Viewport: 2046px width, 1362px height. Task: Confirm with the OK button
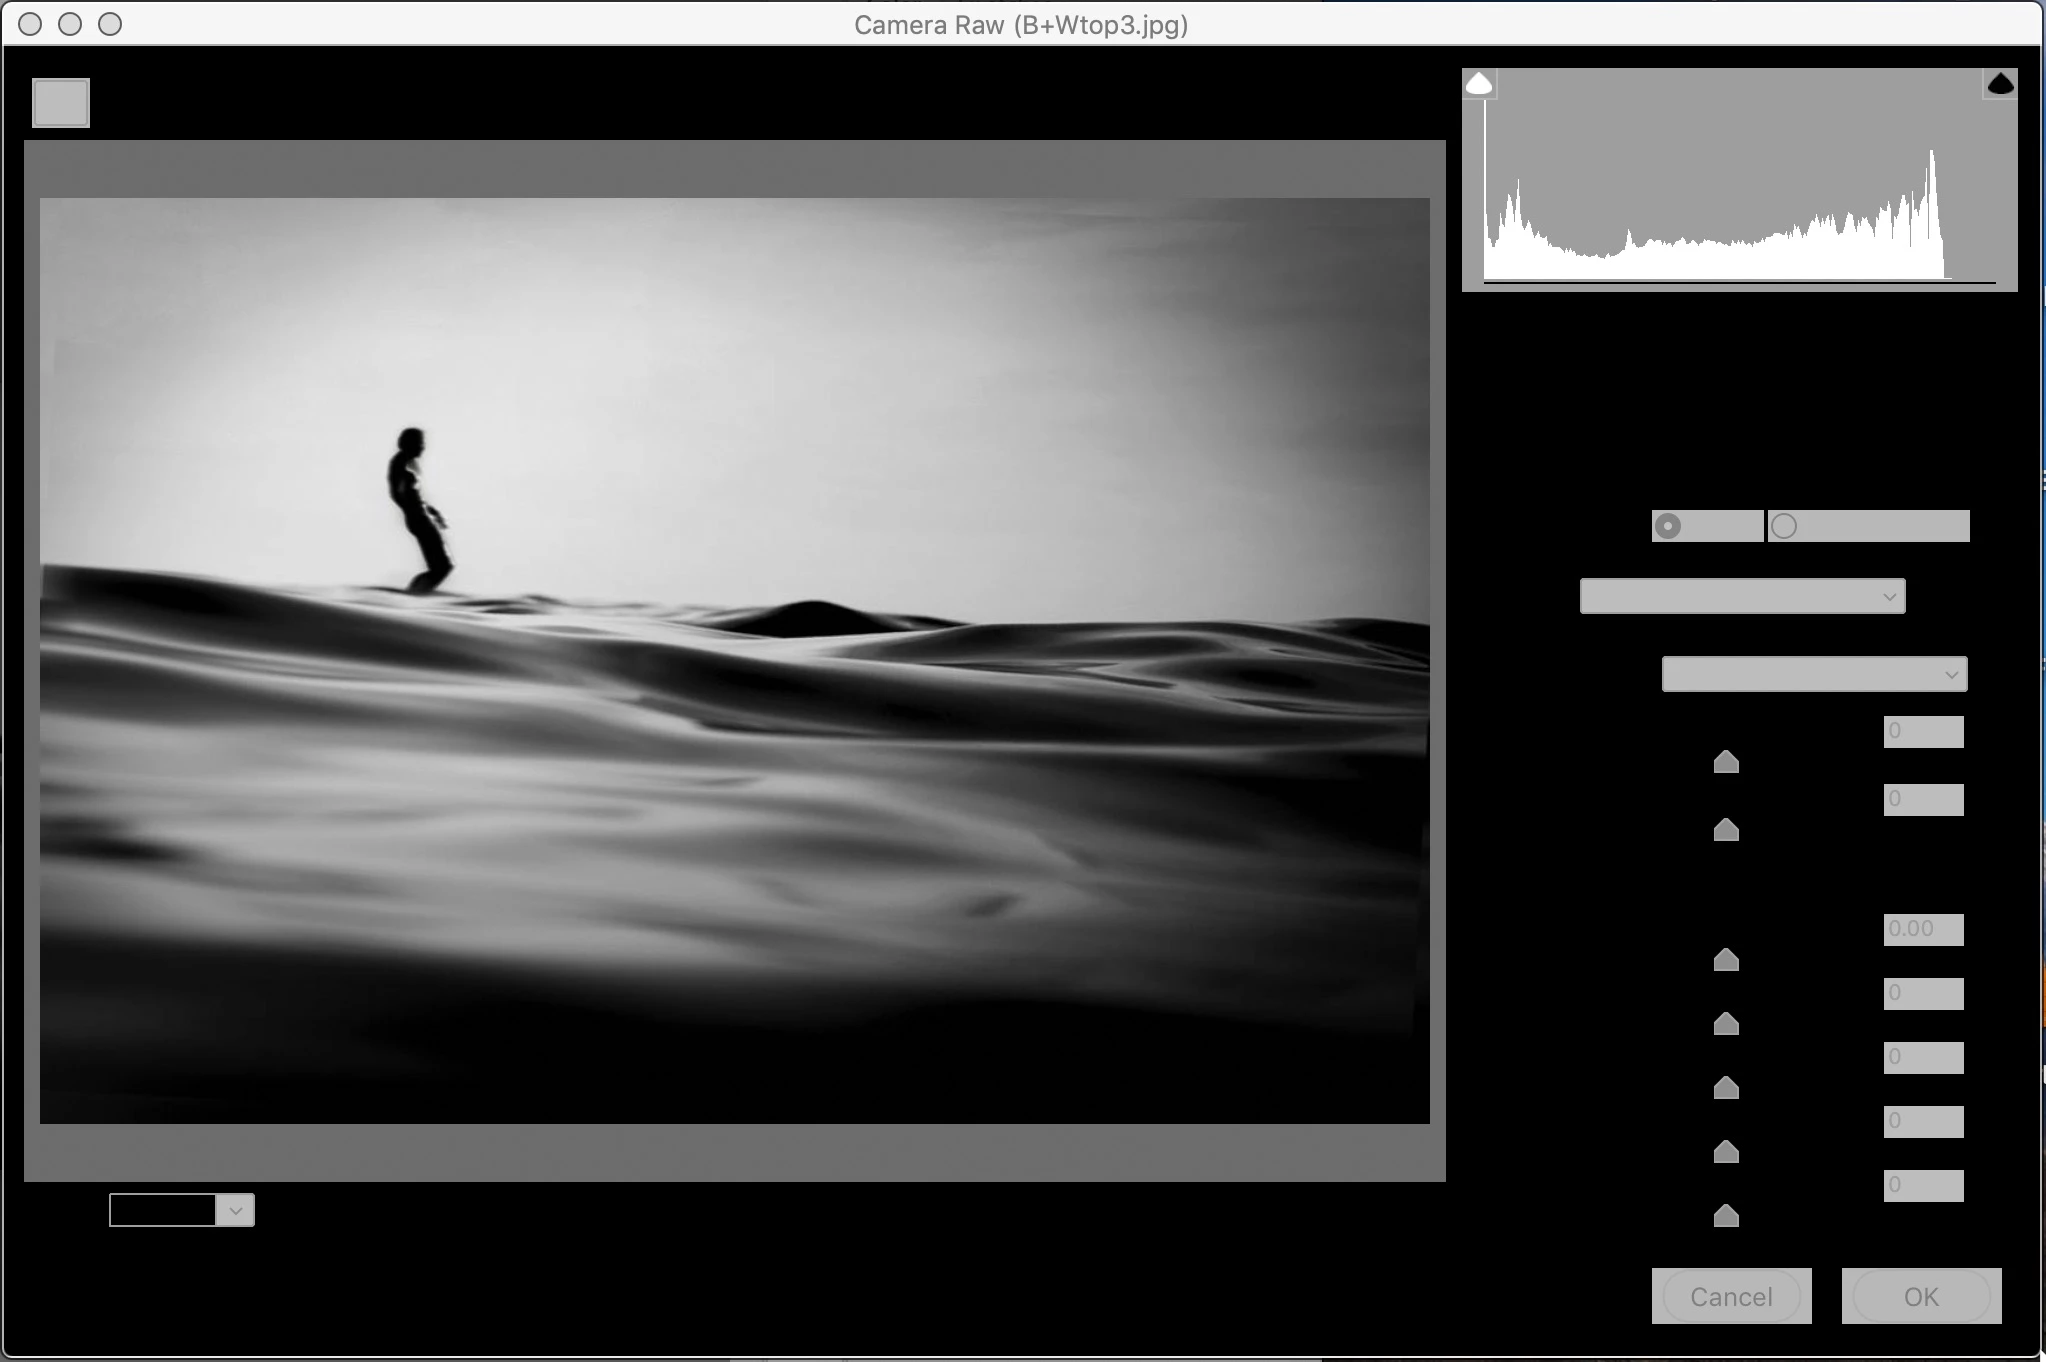tap(1921, 1297)
